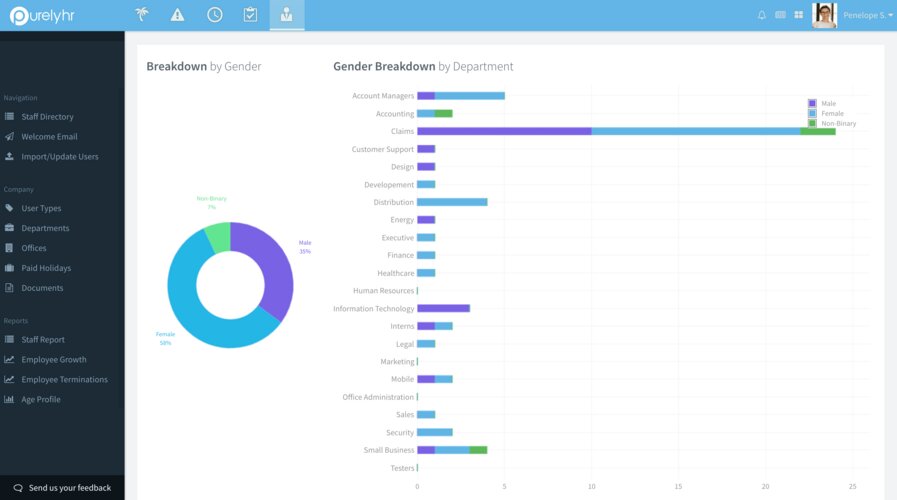Open the Paid Holidays page

(46, 268)
